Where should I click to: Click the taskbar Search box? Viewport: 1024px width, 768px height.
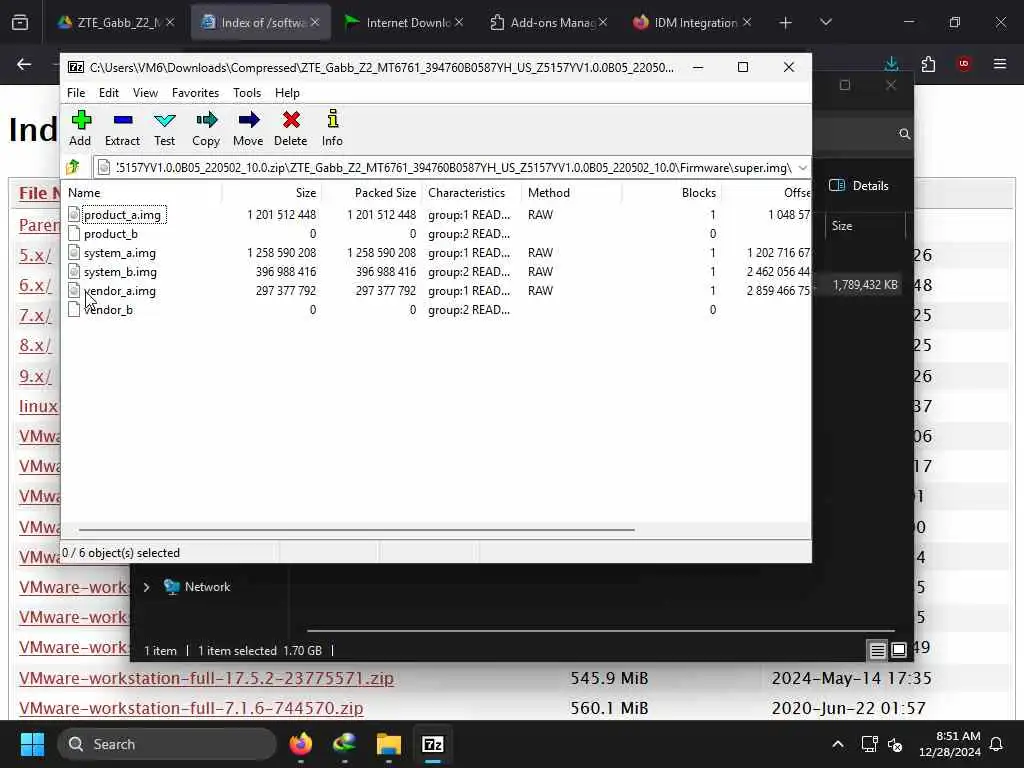(167, 744)
